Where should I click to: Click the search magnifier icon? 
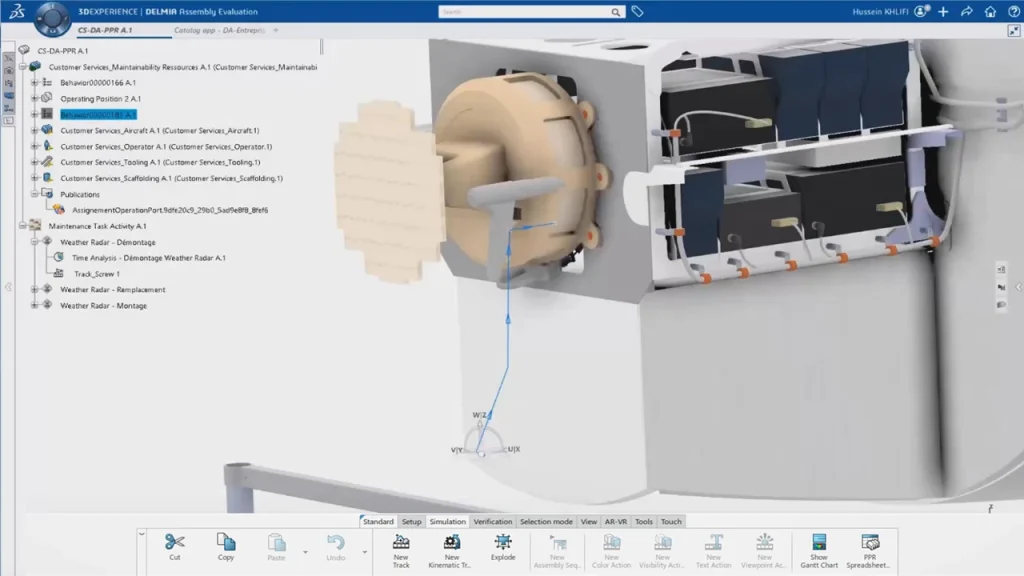pyautogui.click(x=615, y=12)
